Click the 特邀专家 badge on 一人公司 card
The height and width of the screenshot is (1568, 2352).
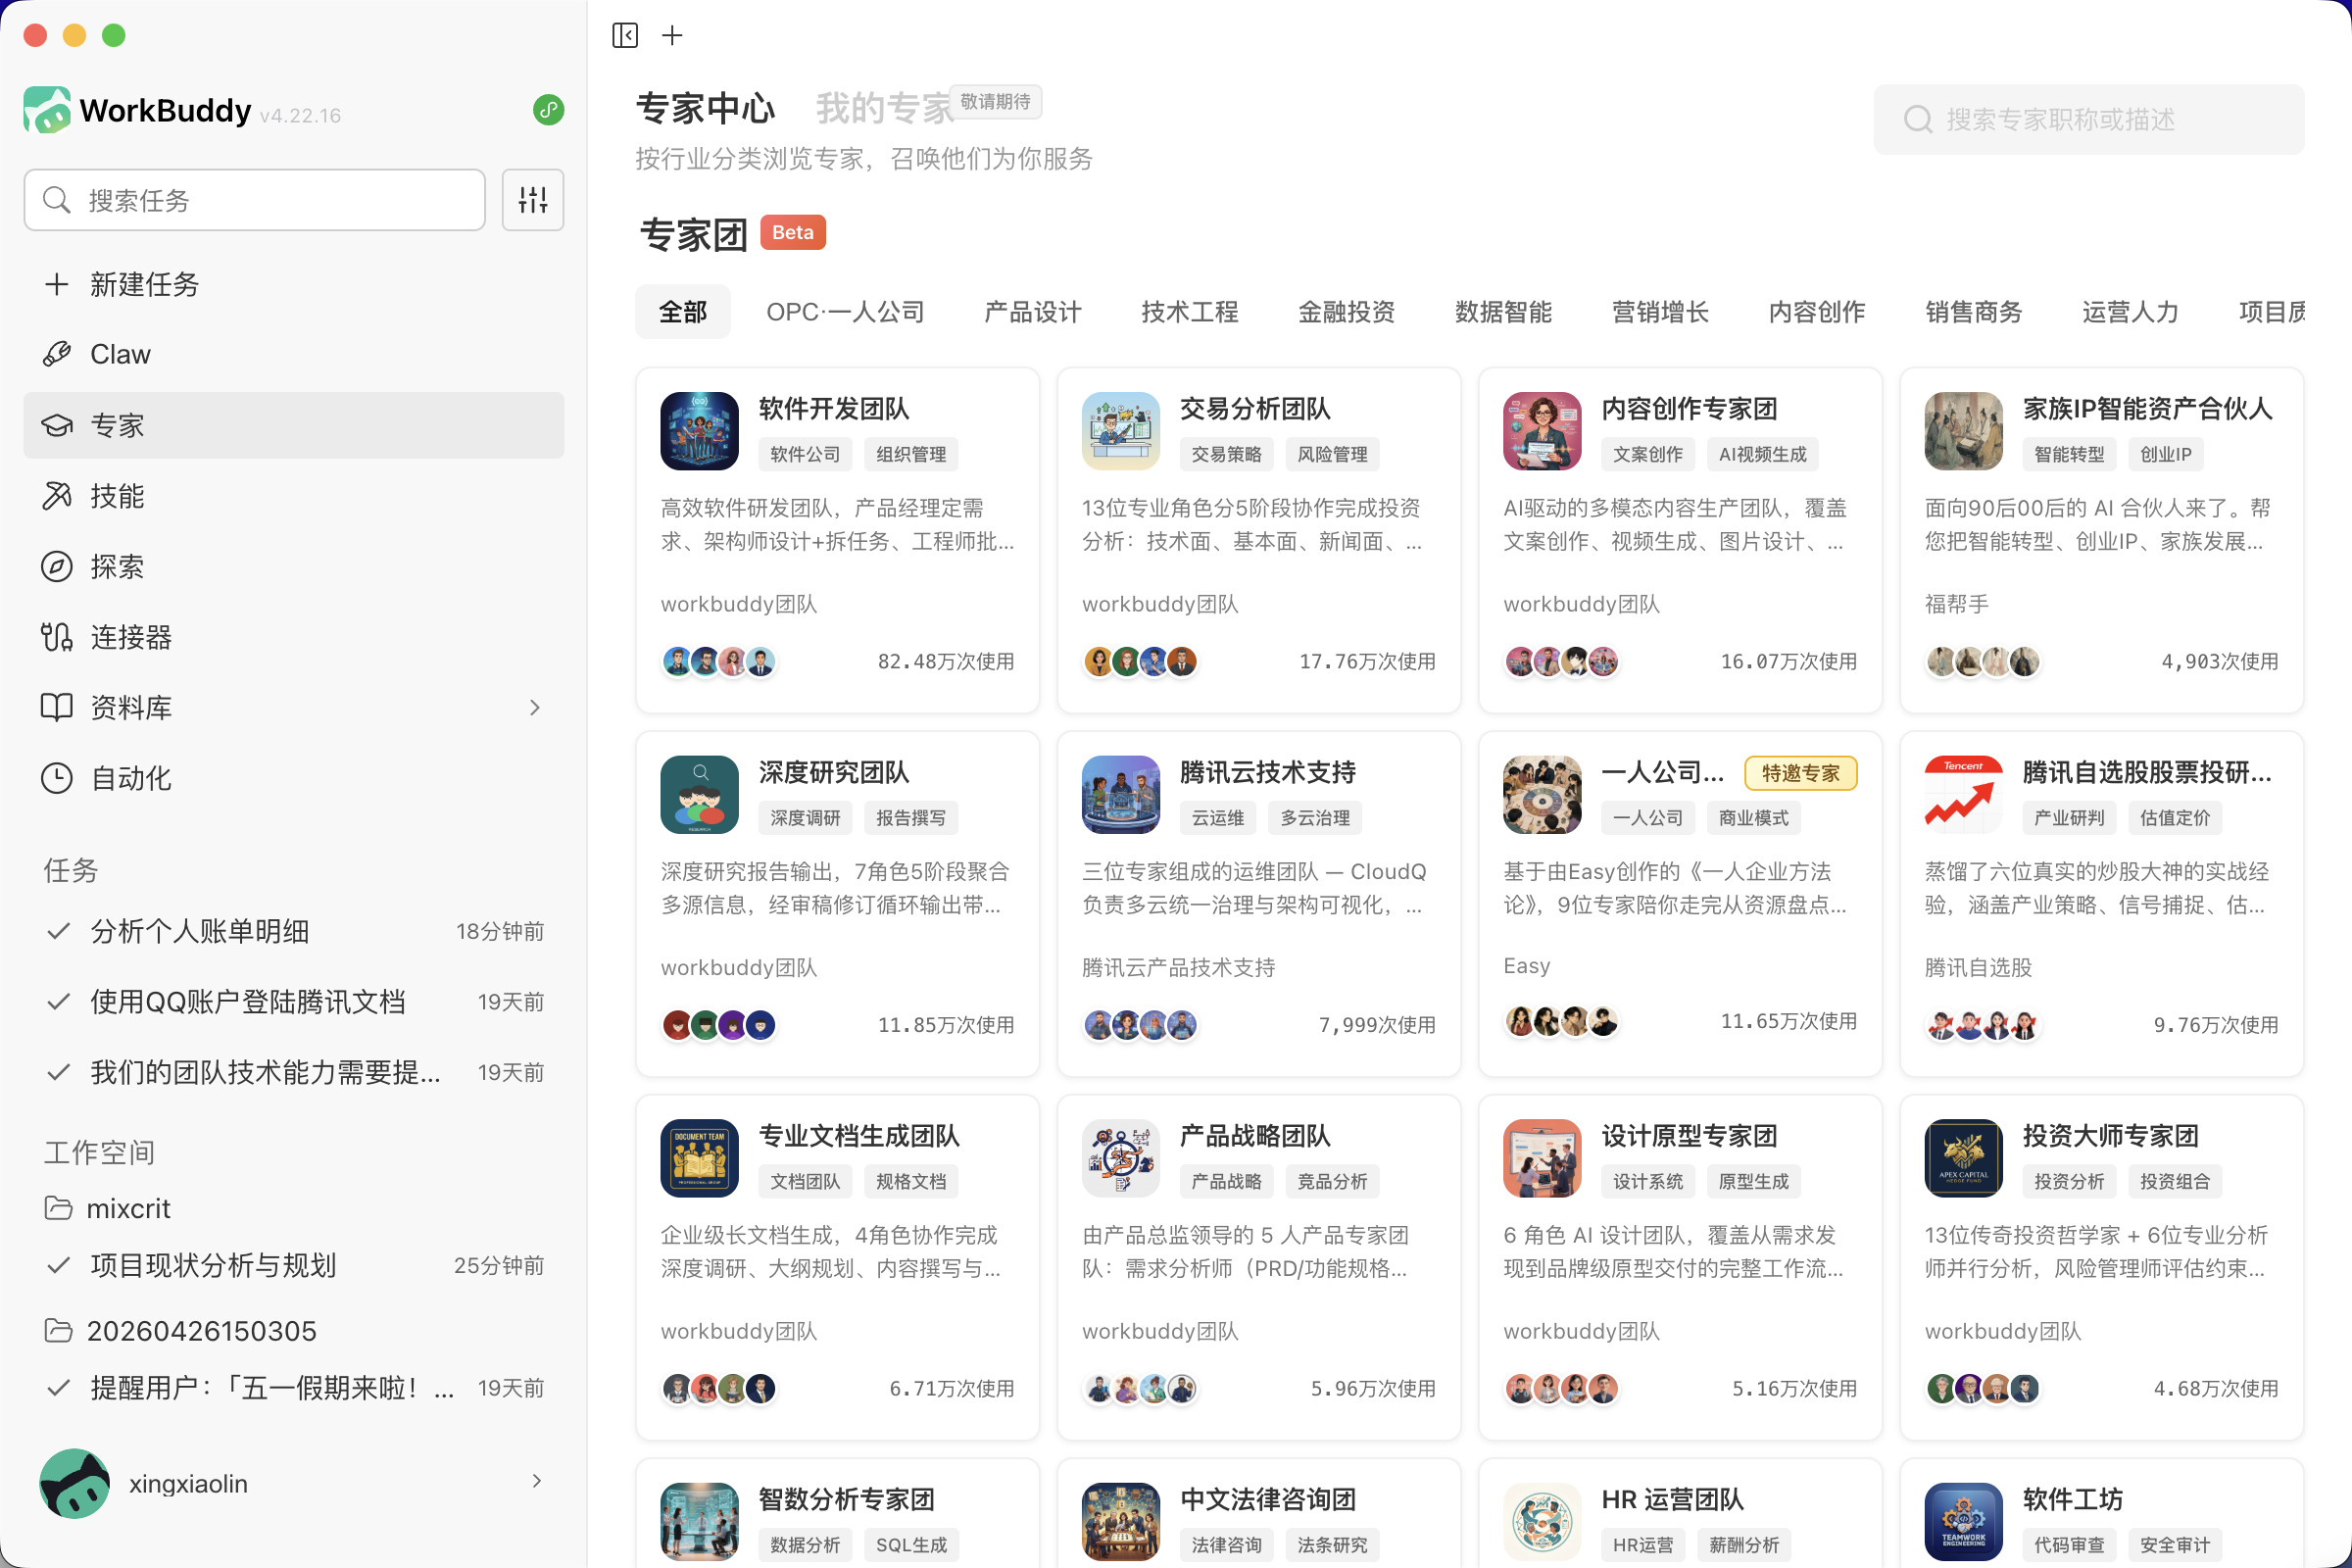click(x=1800, y=773)
